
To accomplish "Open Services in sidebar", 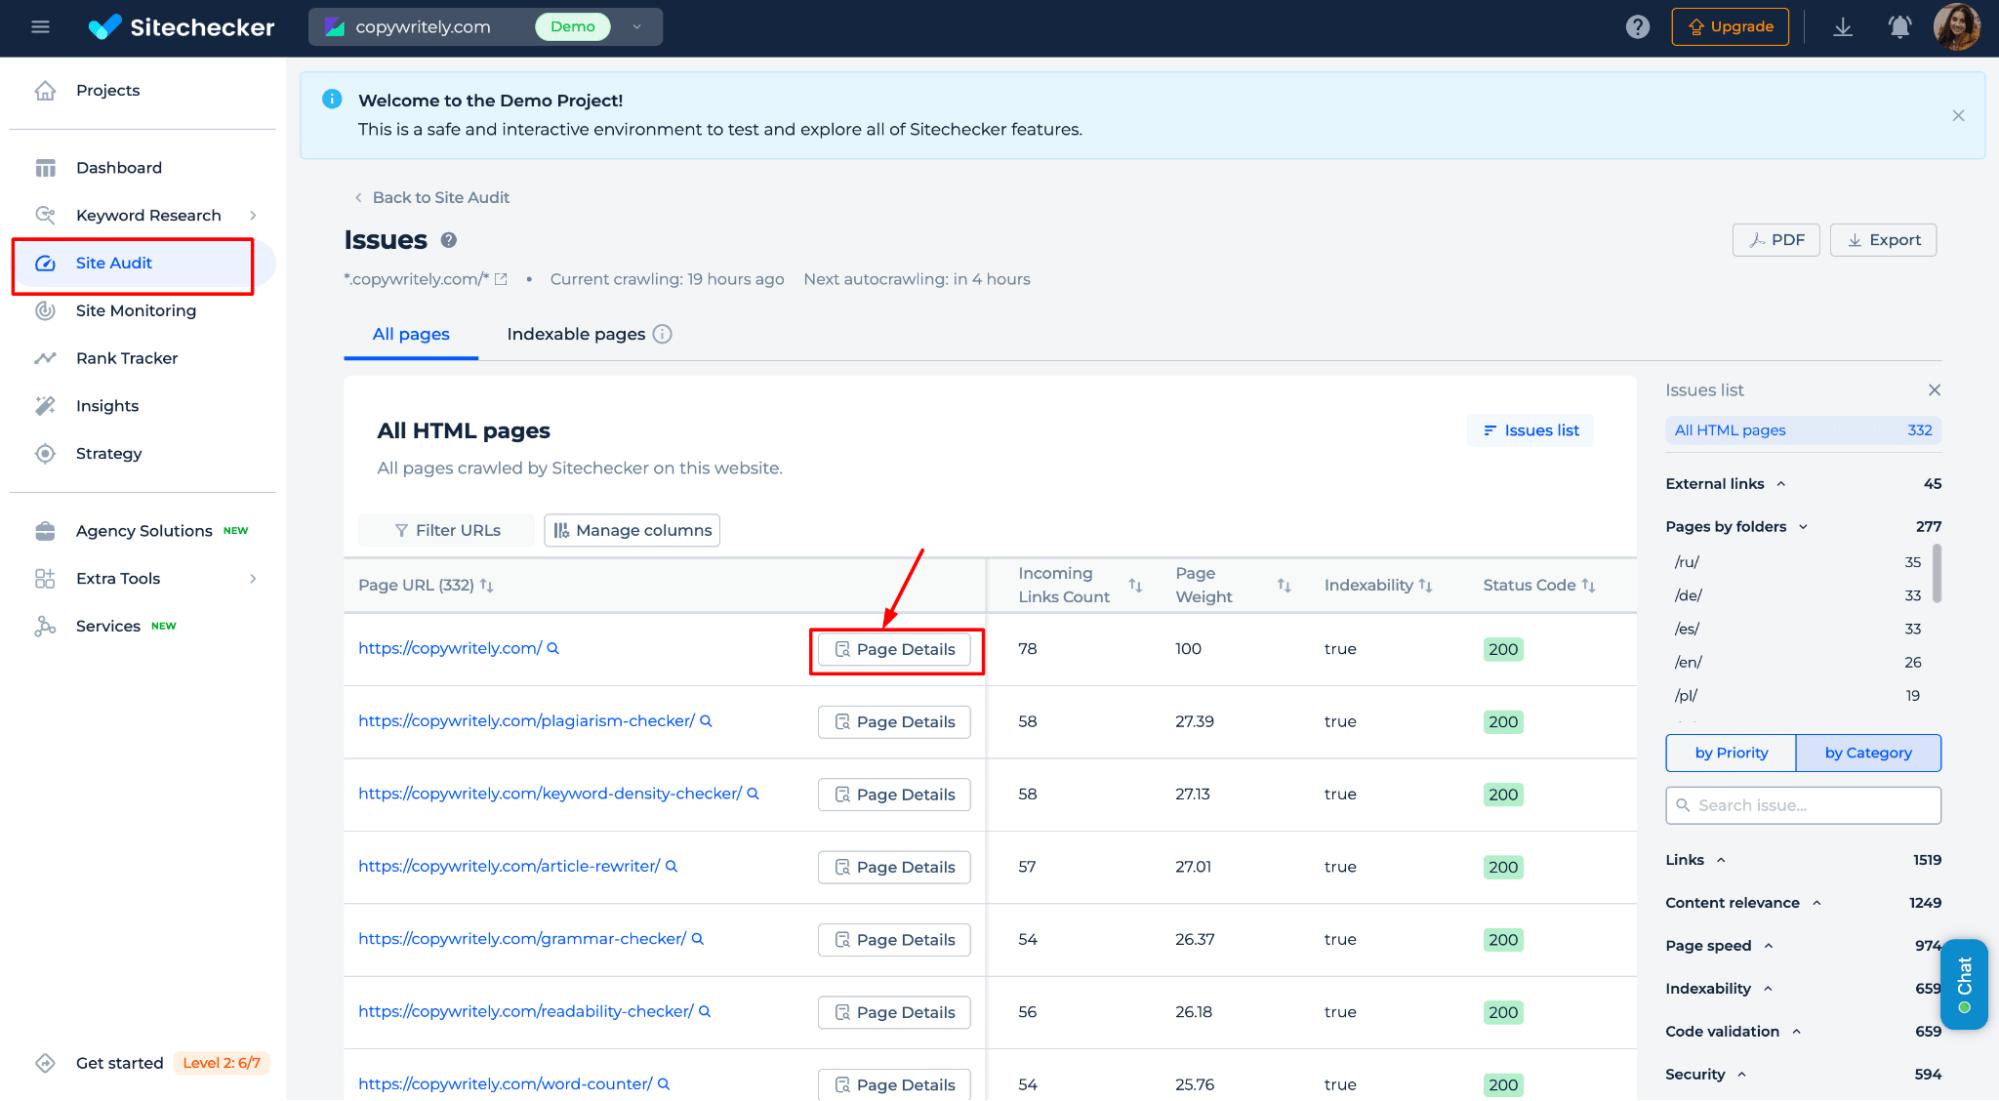I will tap(108, 626).
